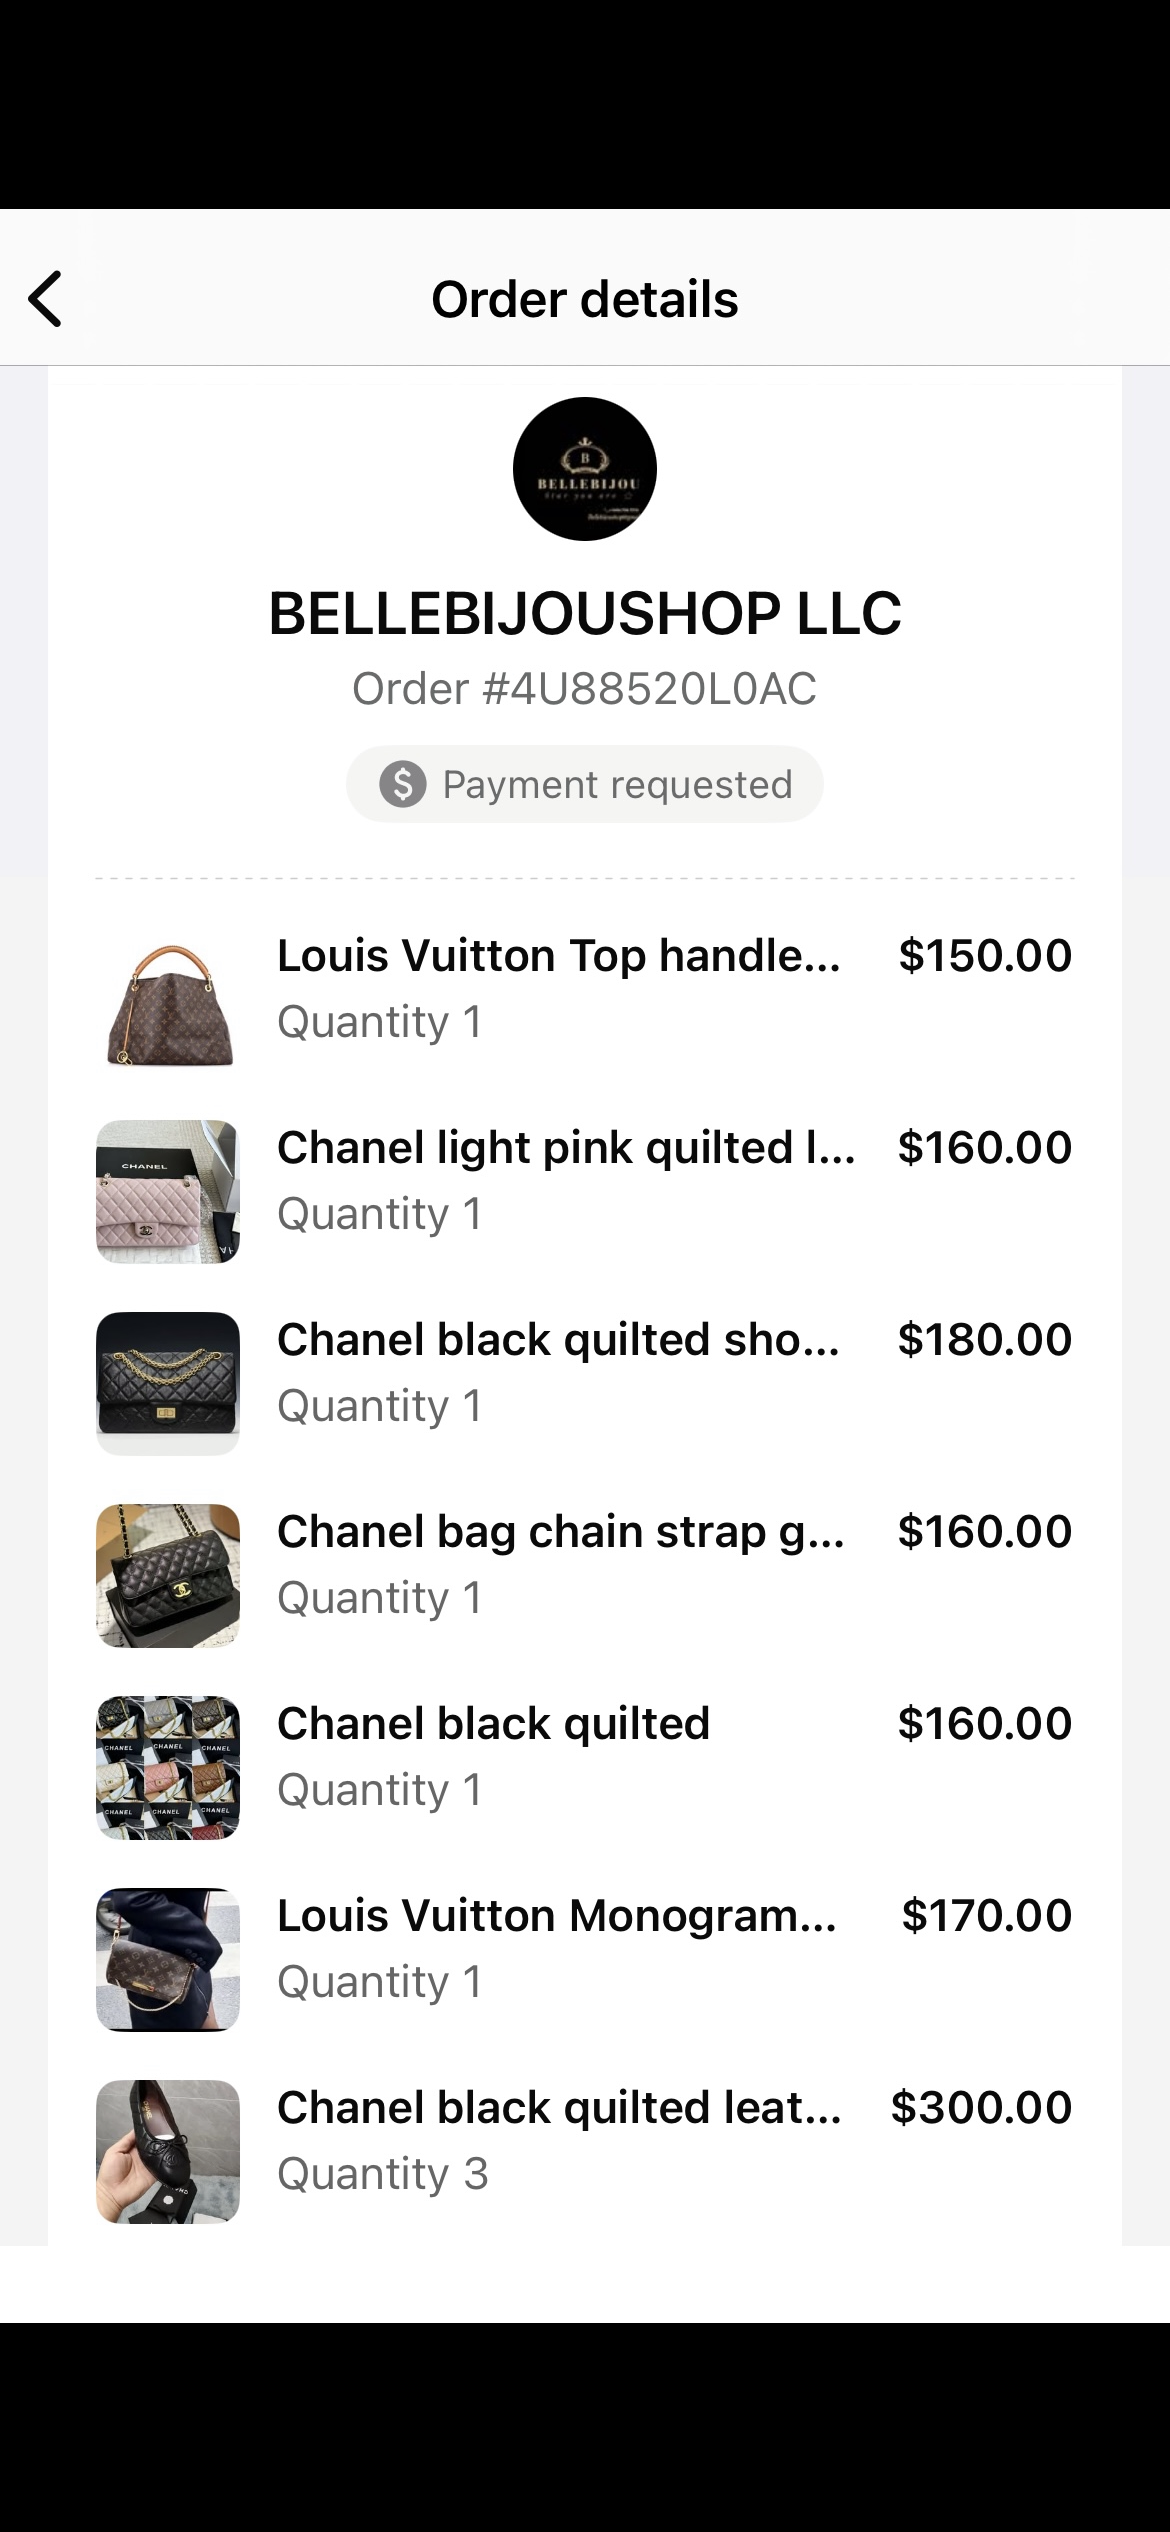View the black Chanel shoulder bag thumbnail

(168, 1384)
